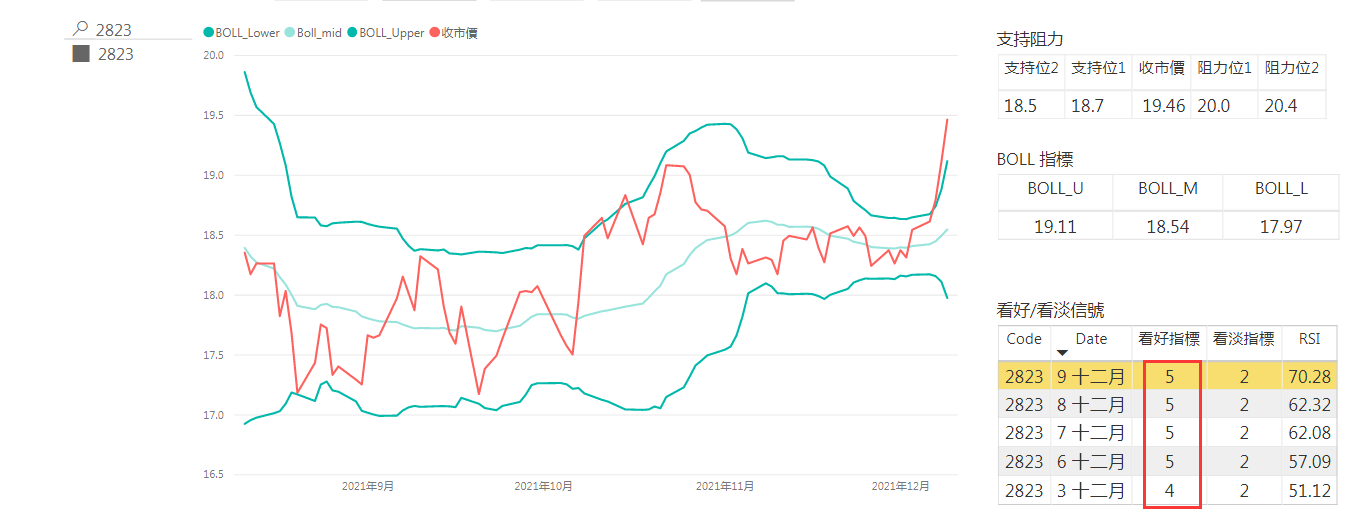
Task: Click the Boll_mid legend label
Action: (x=321, y=33)
